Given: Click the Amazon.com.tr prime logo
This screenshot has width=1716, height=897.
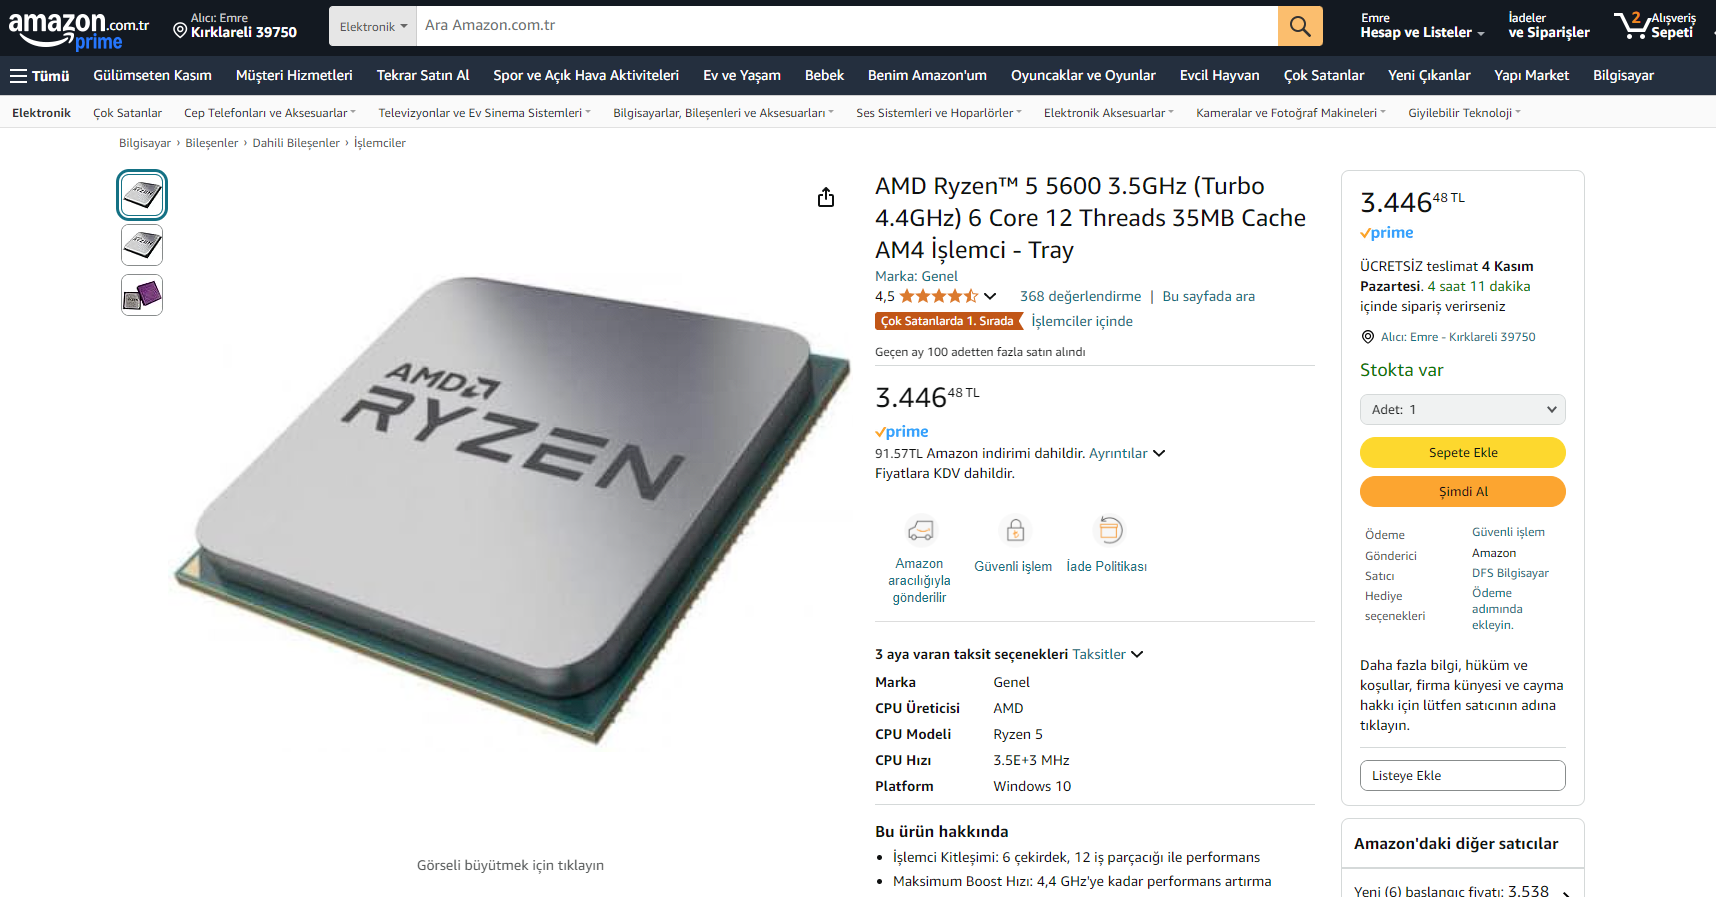Looking at the screenshot, I should [x=79, y=30].
